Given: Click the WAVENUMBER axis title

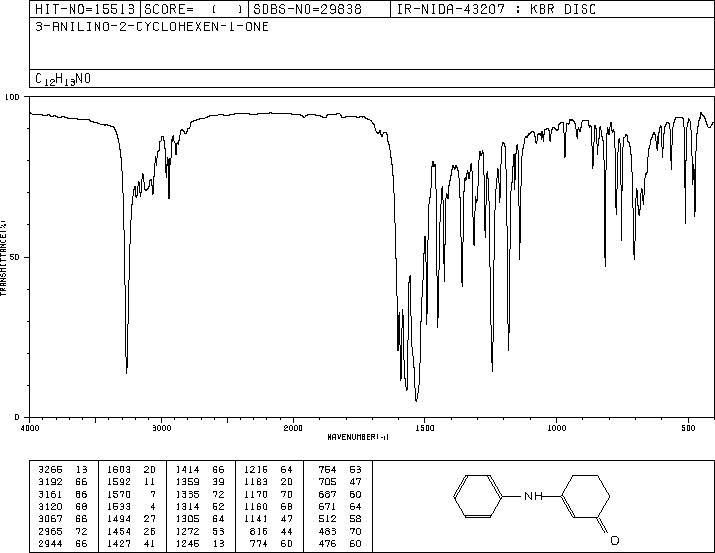Looking at the screenshot, I should coord(358,437).
